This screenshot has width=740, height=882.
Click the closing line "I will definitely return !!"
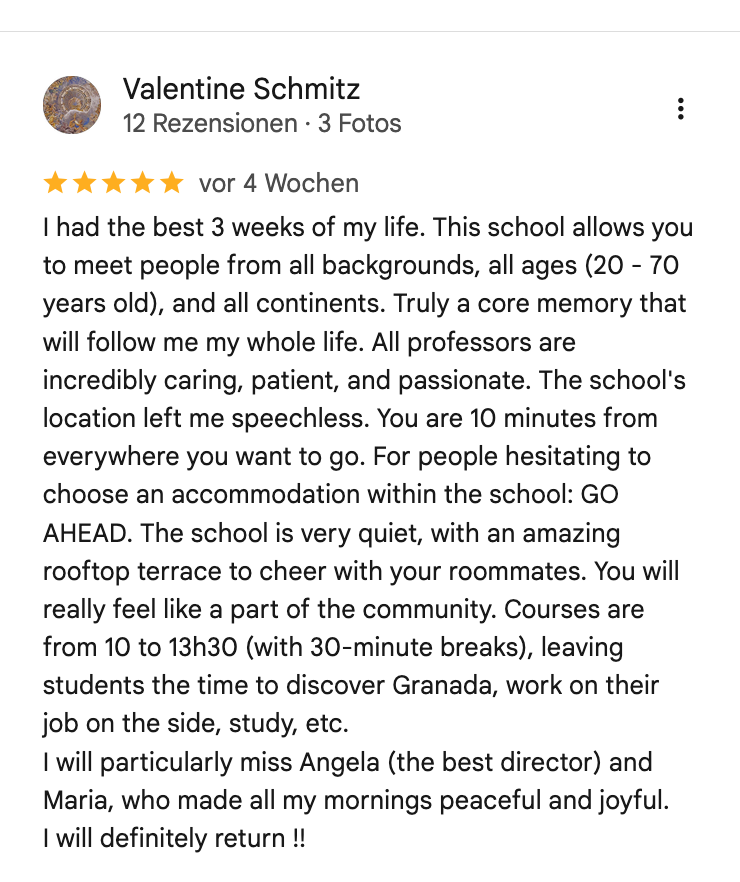tap(174, 838)
